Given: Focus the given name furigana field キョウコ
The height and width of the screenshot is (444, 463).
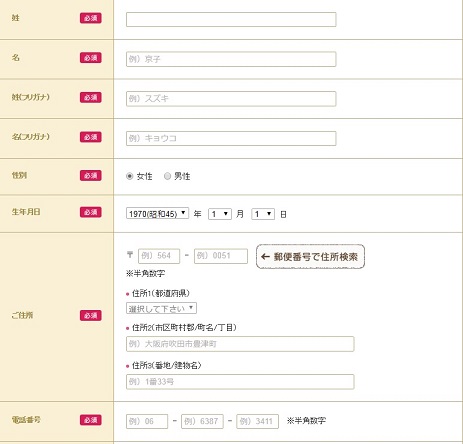Looking at the screenshot, I should click(x=231, y=138).
